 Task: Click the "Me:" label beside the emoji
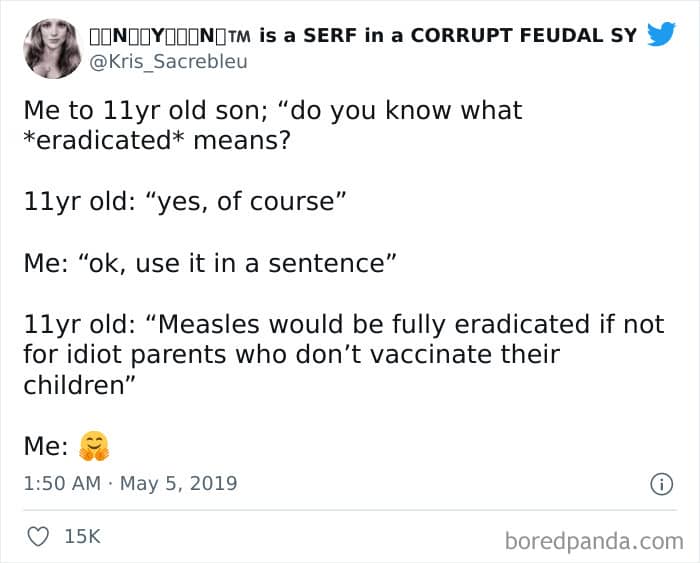tap(46, 446)
